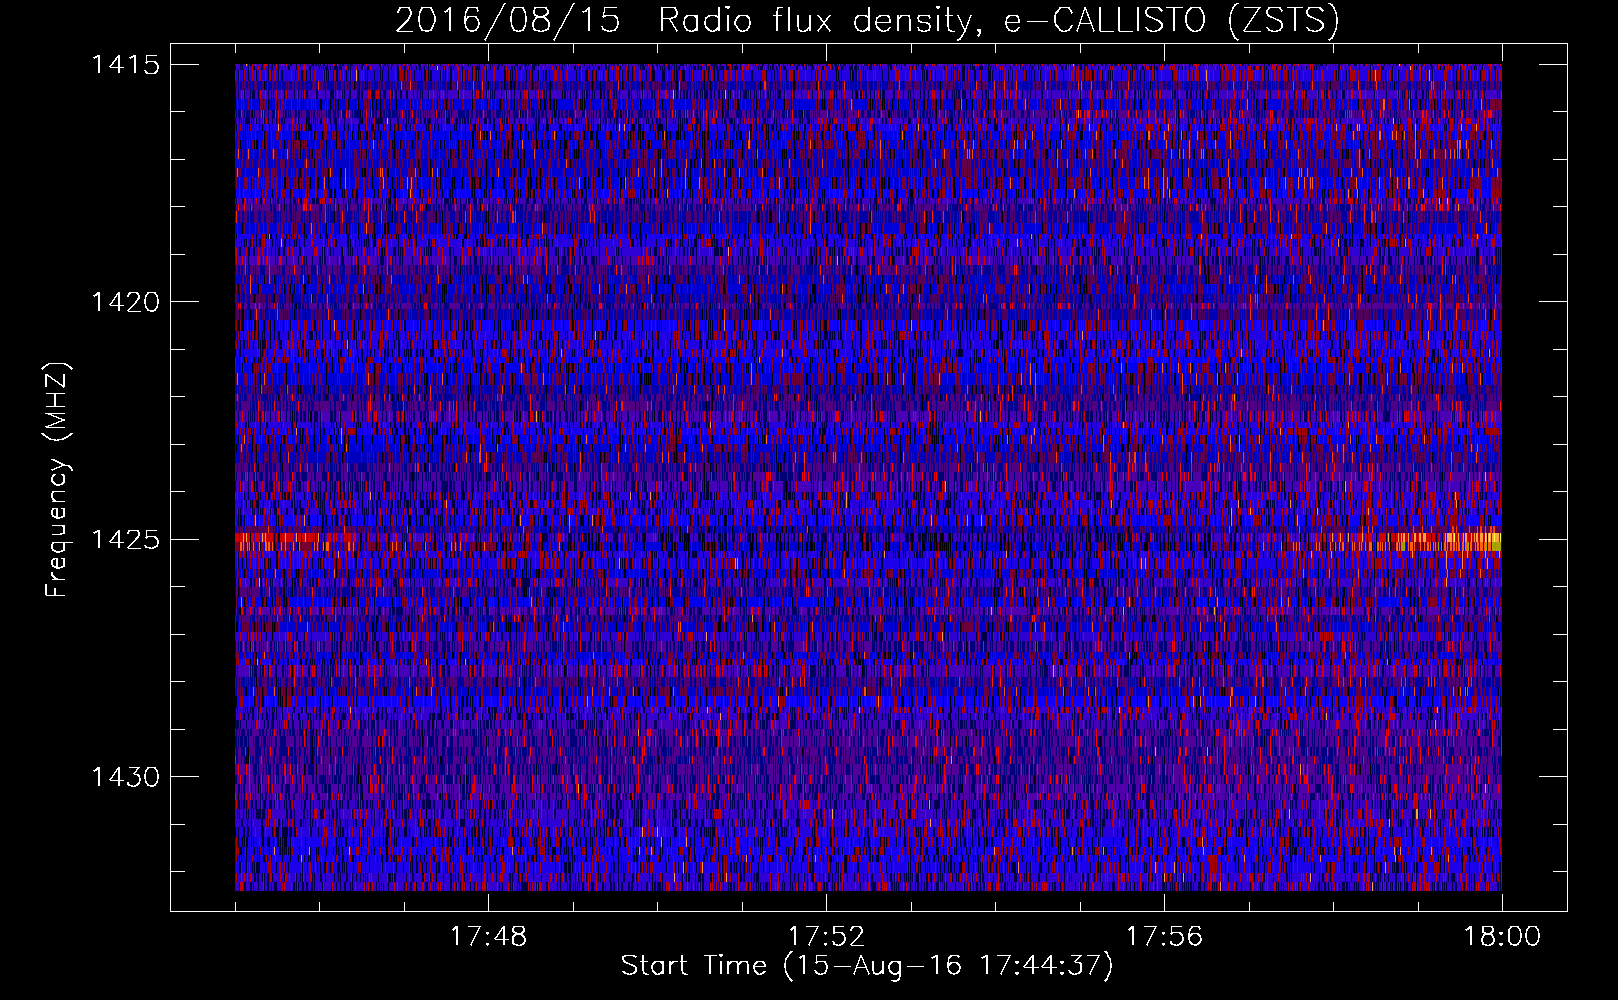Click the 17:56 time tick label
The width and height of the screenshot is (1618, 1000).
point(1164,937)
